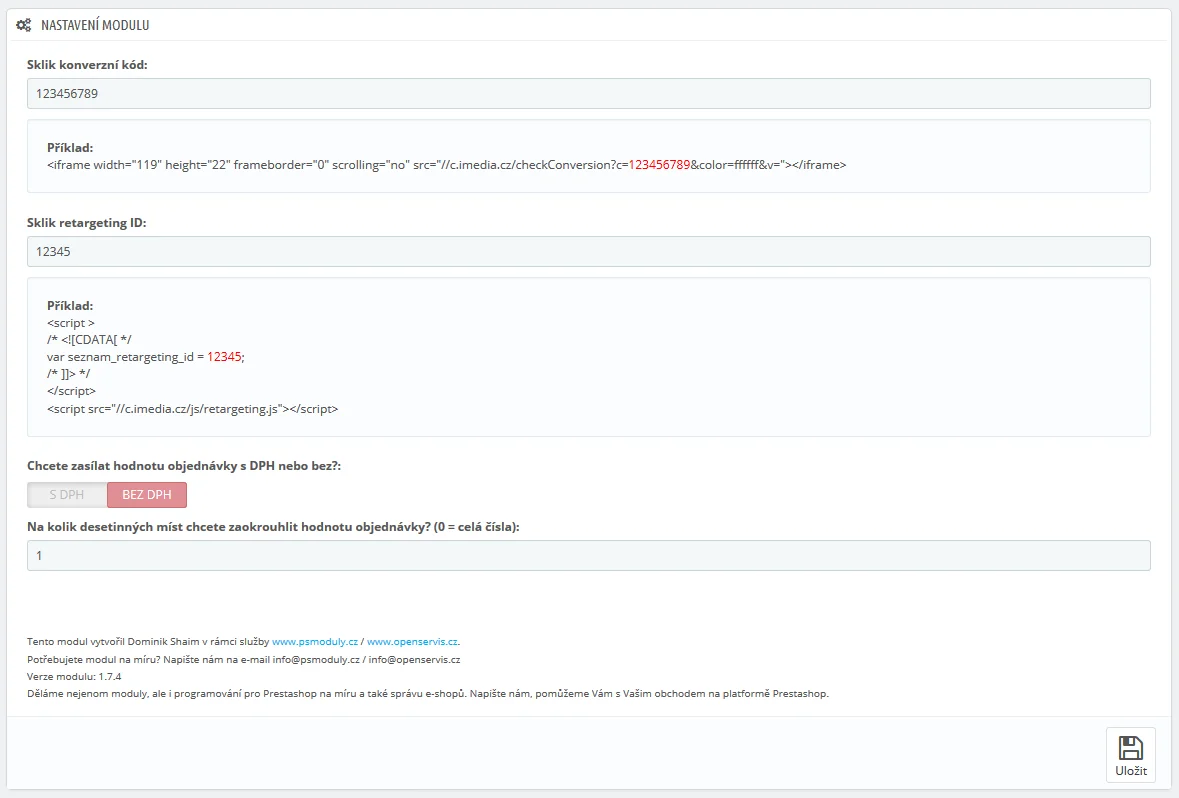Click into the Sklik retargeting ID field
The height and width of the screenshot is (798, 1179).
click(588, 251)
